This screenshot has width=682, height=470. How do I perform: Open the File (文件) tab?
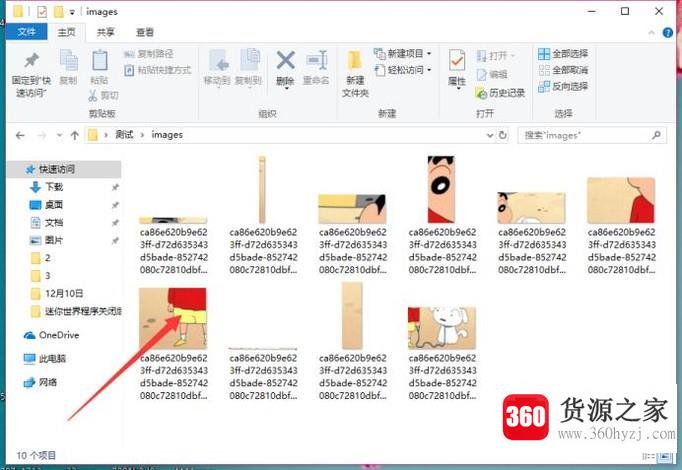[x=27, y=32]
